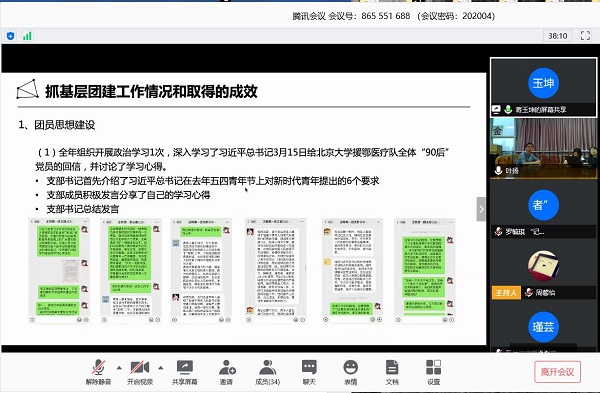Click the second chat screenshot in slide
This screenshot has width=600, height=393.
click(130, 271)
